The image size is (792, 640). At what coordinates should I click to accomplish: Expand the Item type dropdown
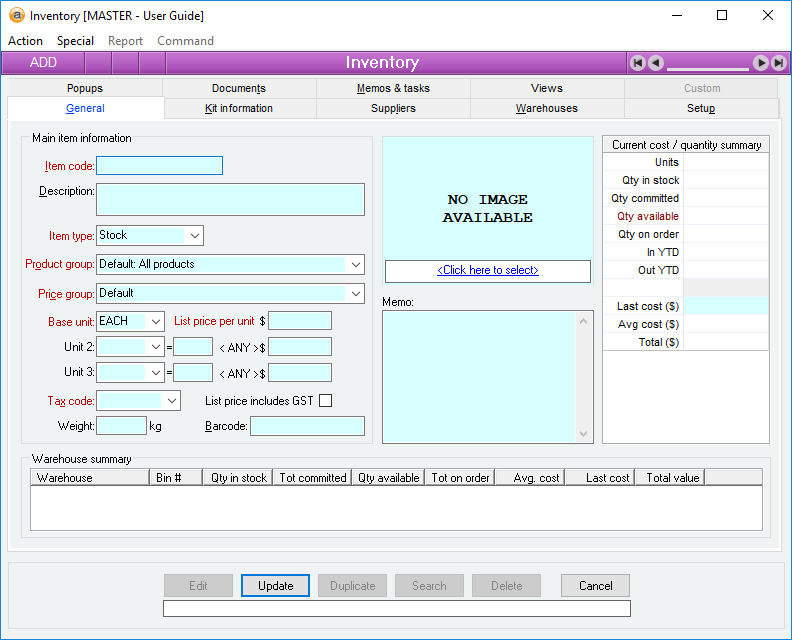click(x=194, y=236)
